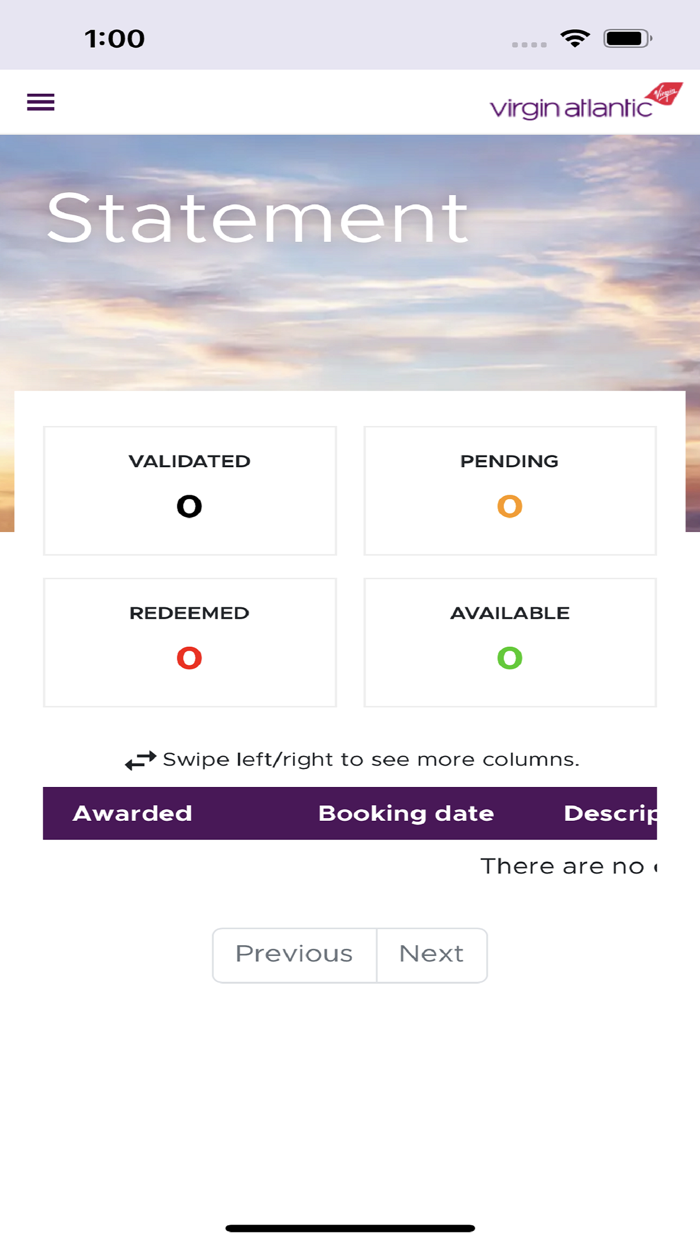
Task: Tap the home indicator bar
Action: click(x=350, y=1227)
